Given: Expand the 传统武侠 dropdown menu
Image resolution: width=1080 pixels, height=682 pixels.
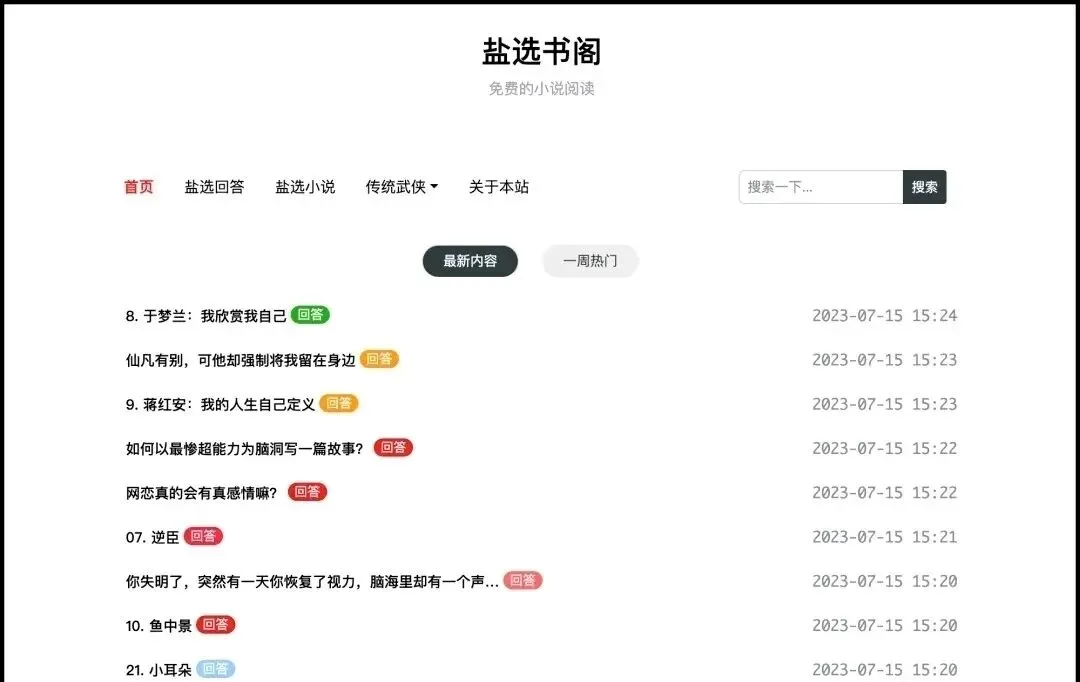Looking at the screenshot, I should (x=402, y=187).
